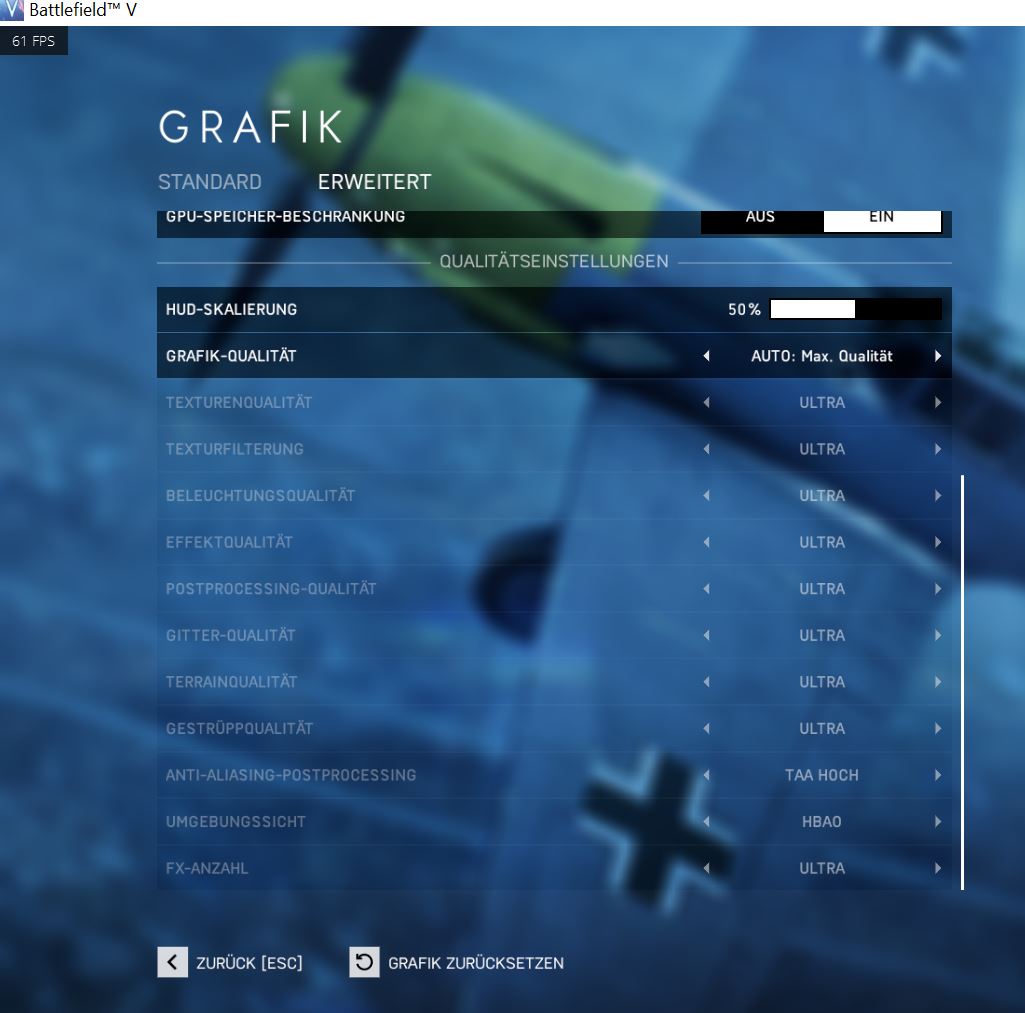Click right arrow for Postprocessing-Qualität

(x=938, y=589)
